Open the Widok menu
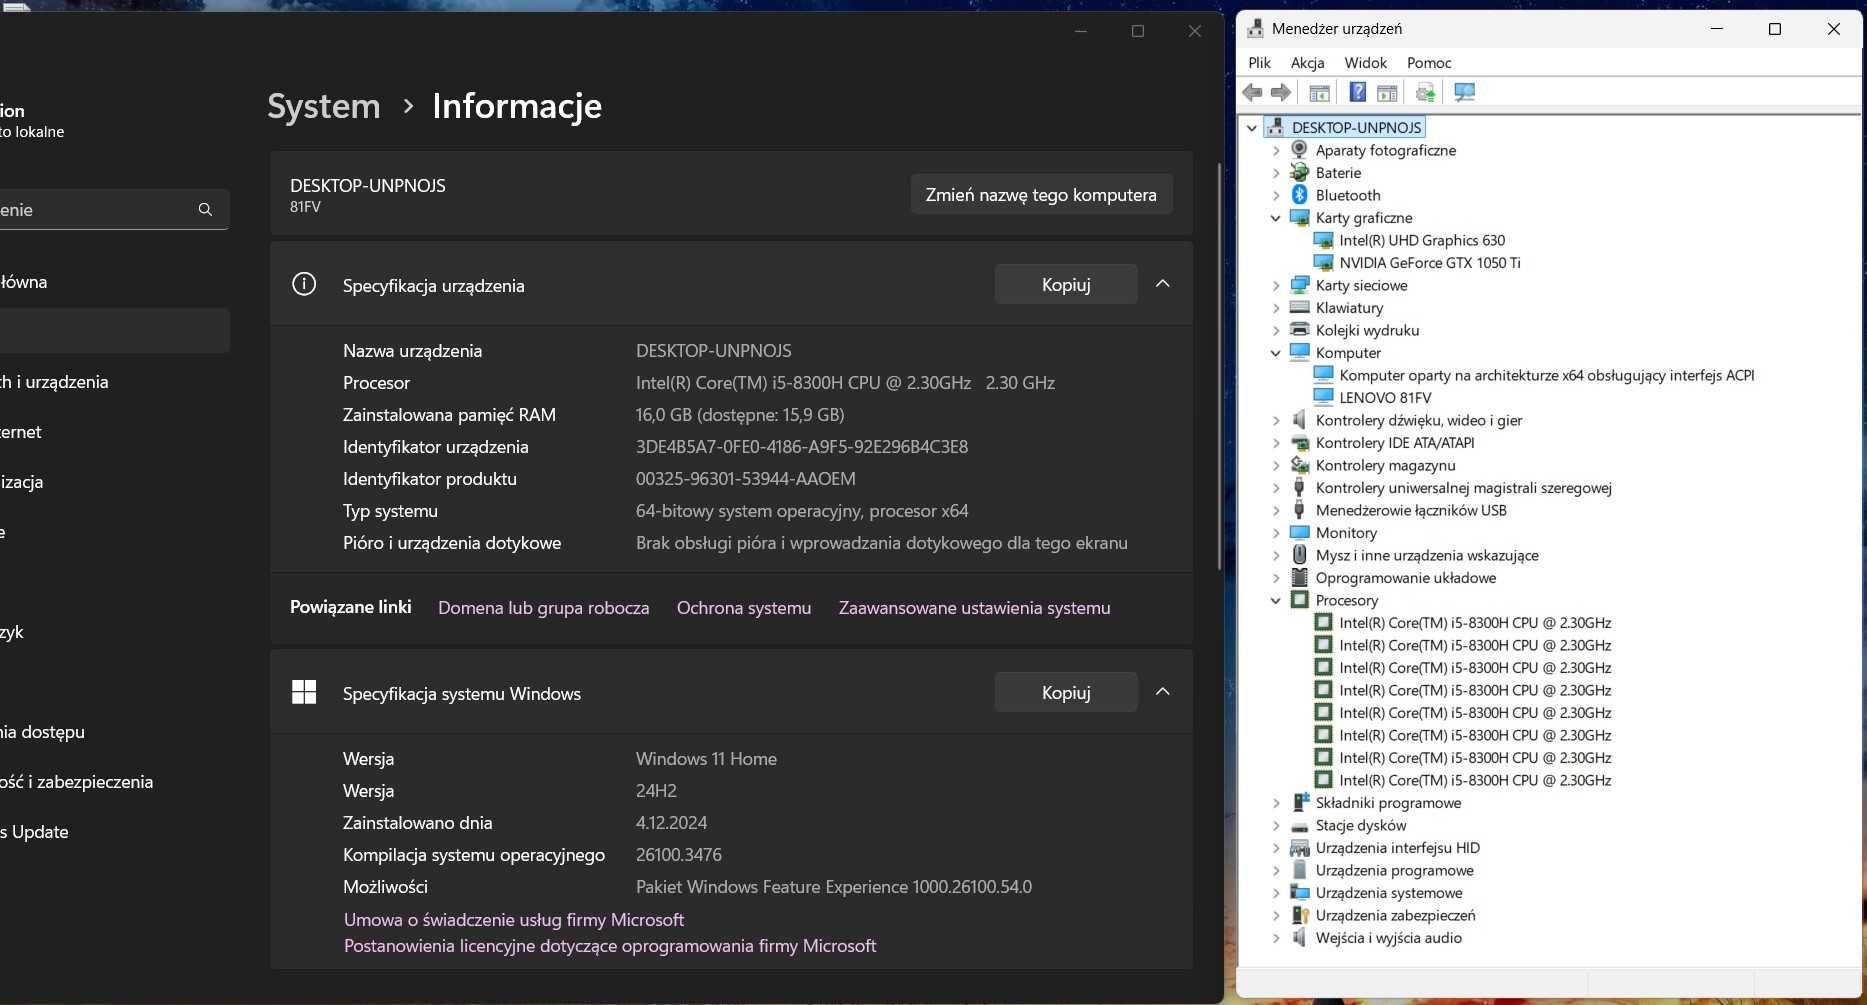The width and height of the screenshot is (1867, 1005). click(1365, 62)
